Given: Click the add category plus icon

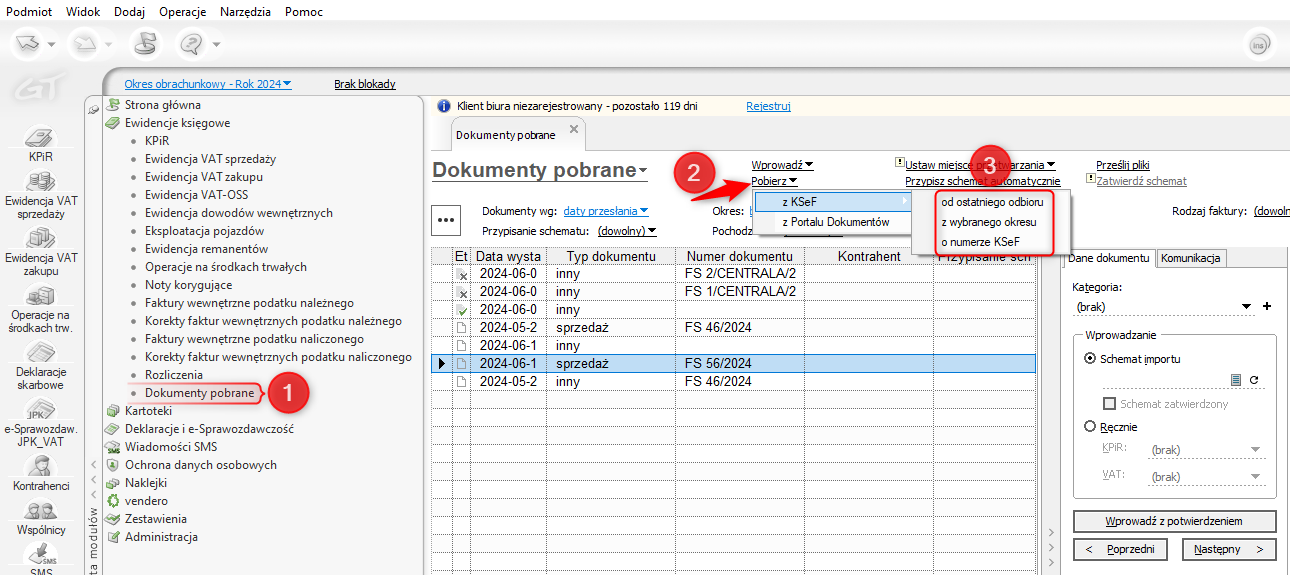Looking at the screenshot, I should point(1267,307).
